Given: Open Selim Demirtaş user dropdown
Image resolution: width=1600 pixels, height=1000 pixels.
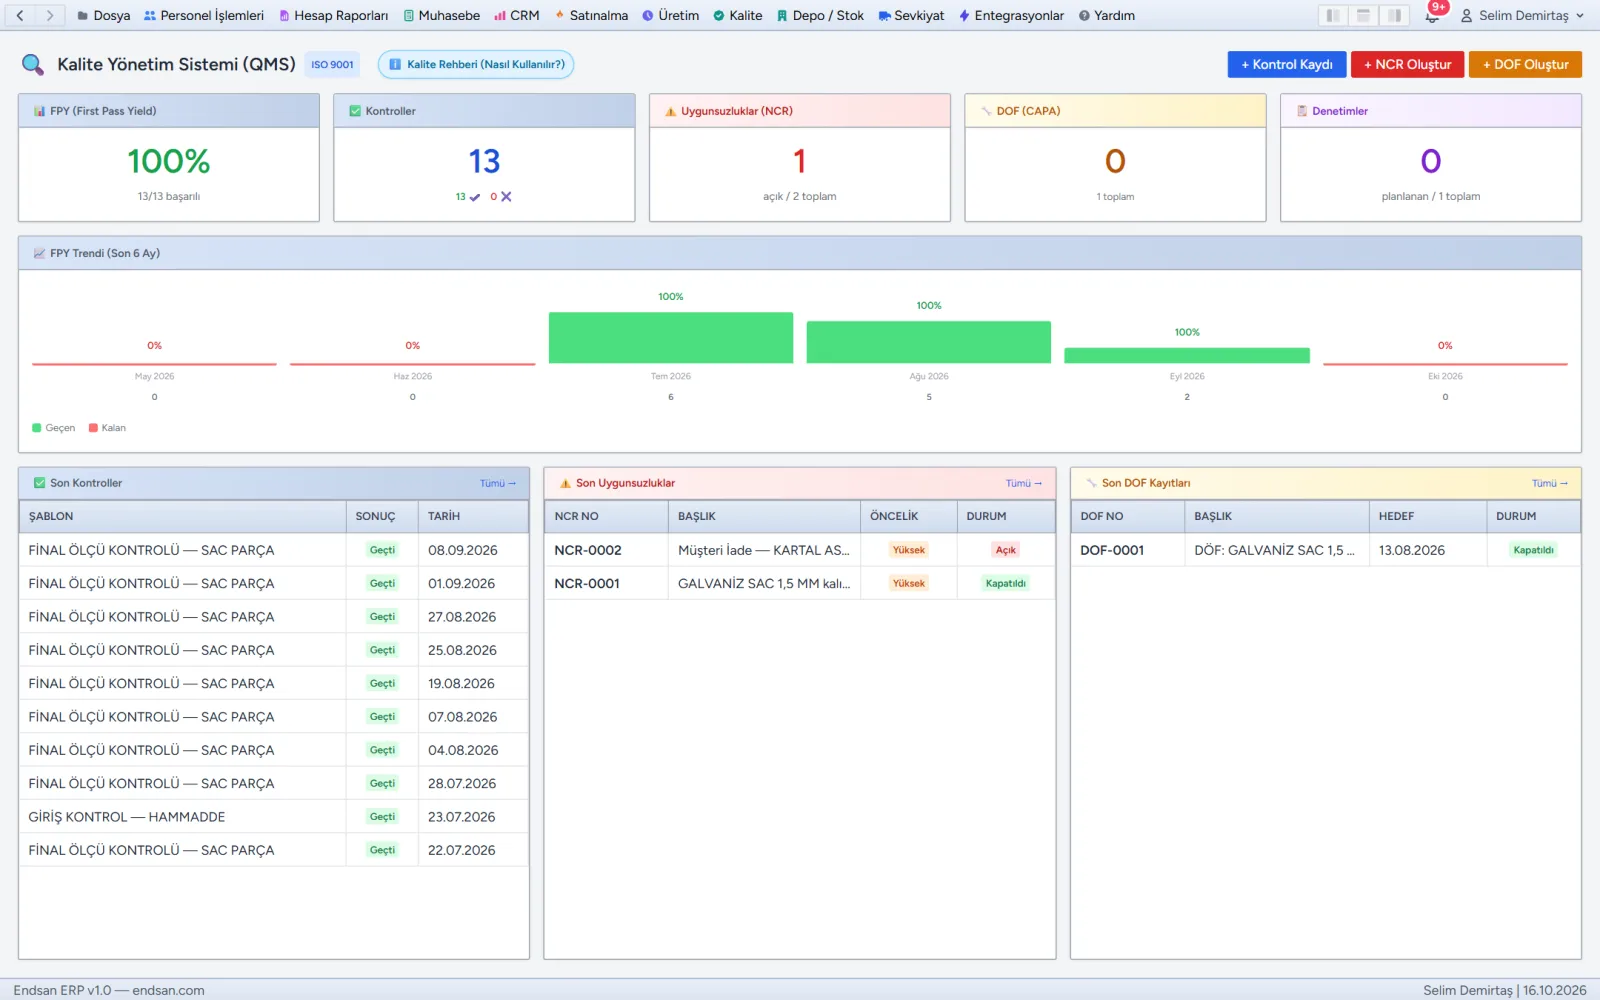Looking at the screenshot, I should [x=1522, y=15].
